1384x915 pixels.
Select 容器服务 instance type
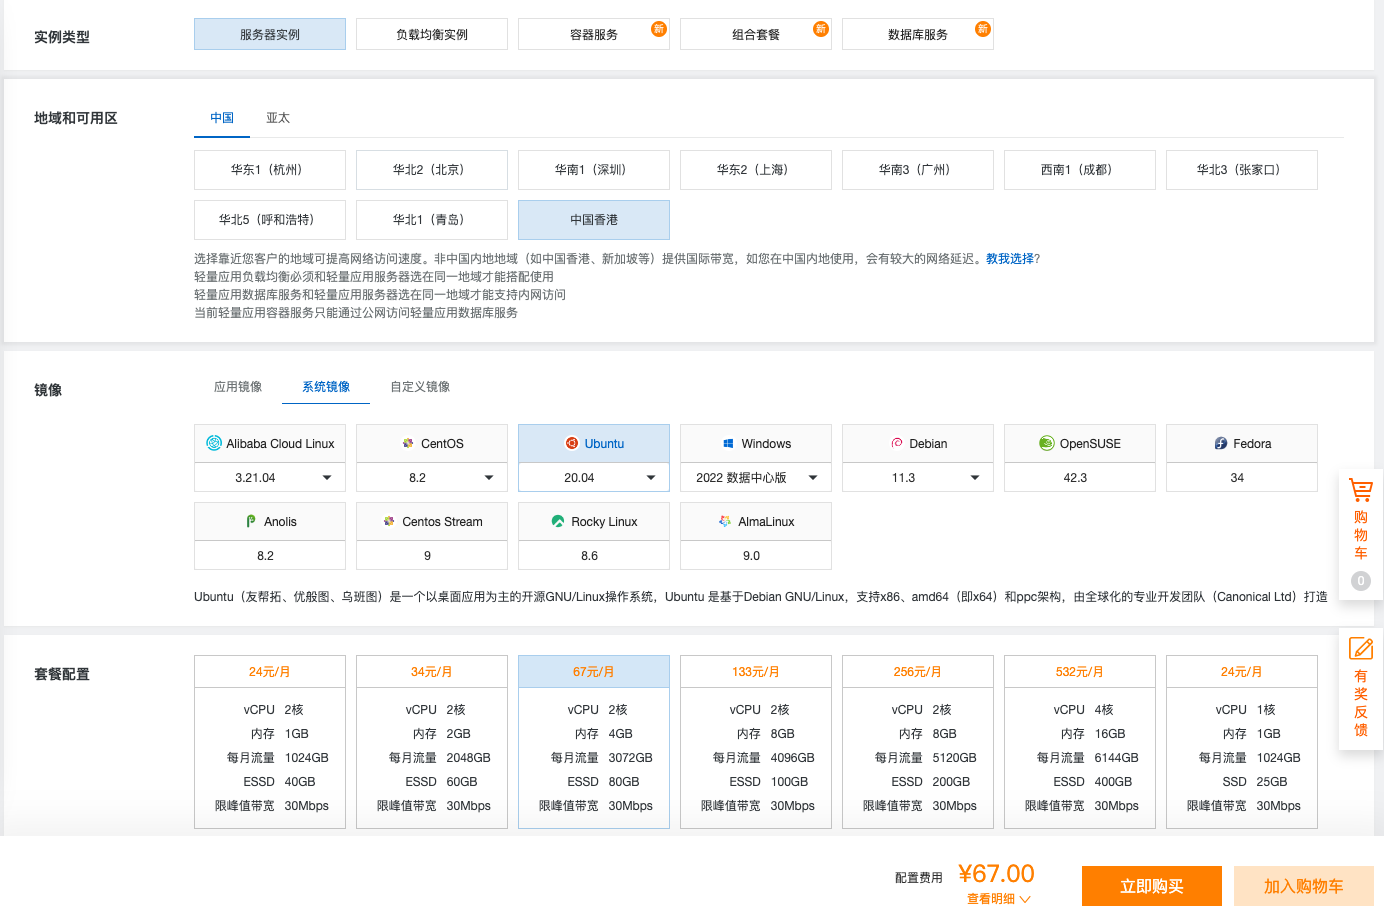594,34
